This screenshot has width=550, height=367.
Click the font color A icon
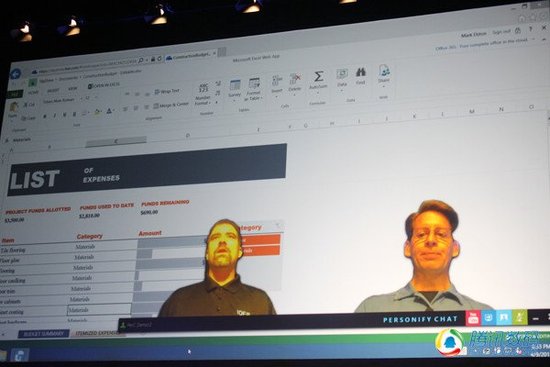point(109,111)
